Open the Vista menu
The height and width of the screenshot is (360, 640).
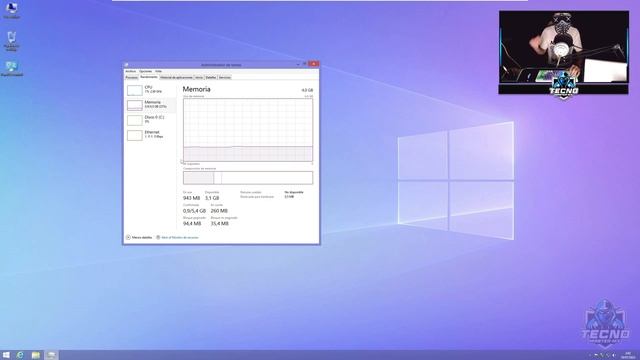pyautogui.click(x=158, y=71)
